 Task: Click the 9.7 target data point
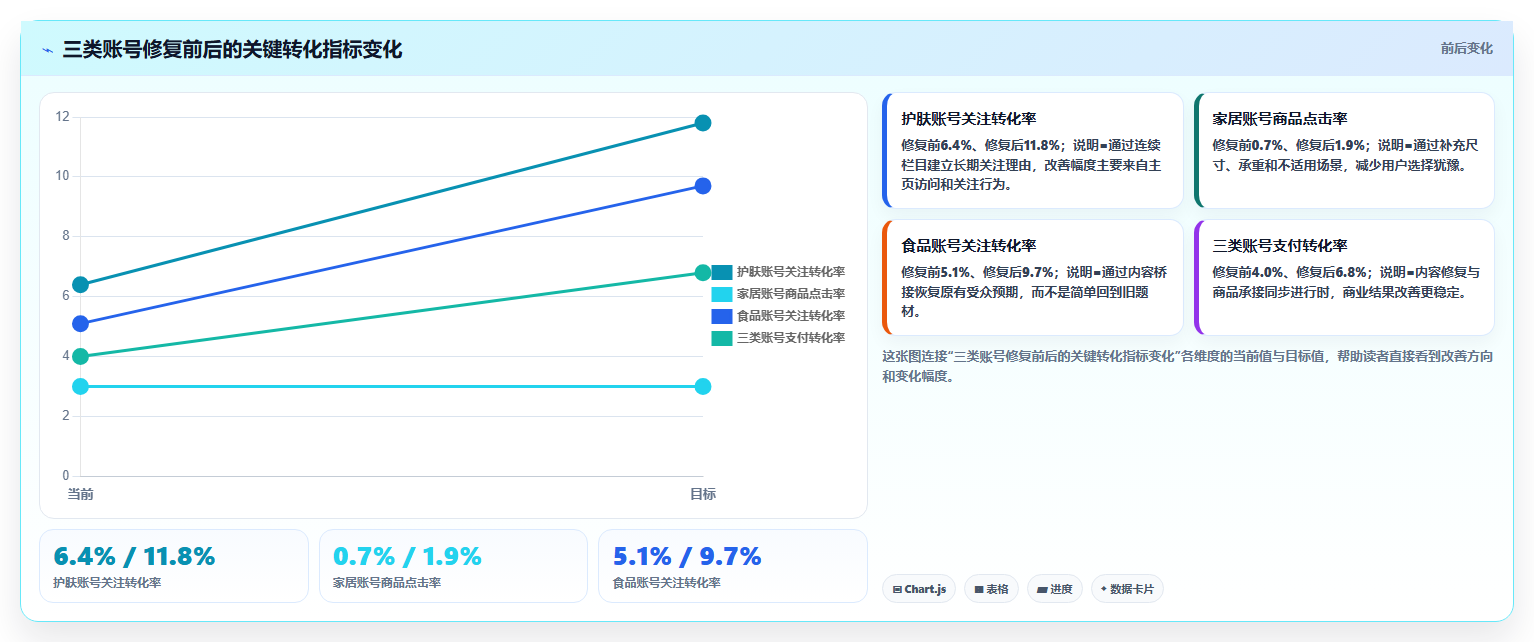703,186
